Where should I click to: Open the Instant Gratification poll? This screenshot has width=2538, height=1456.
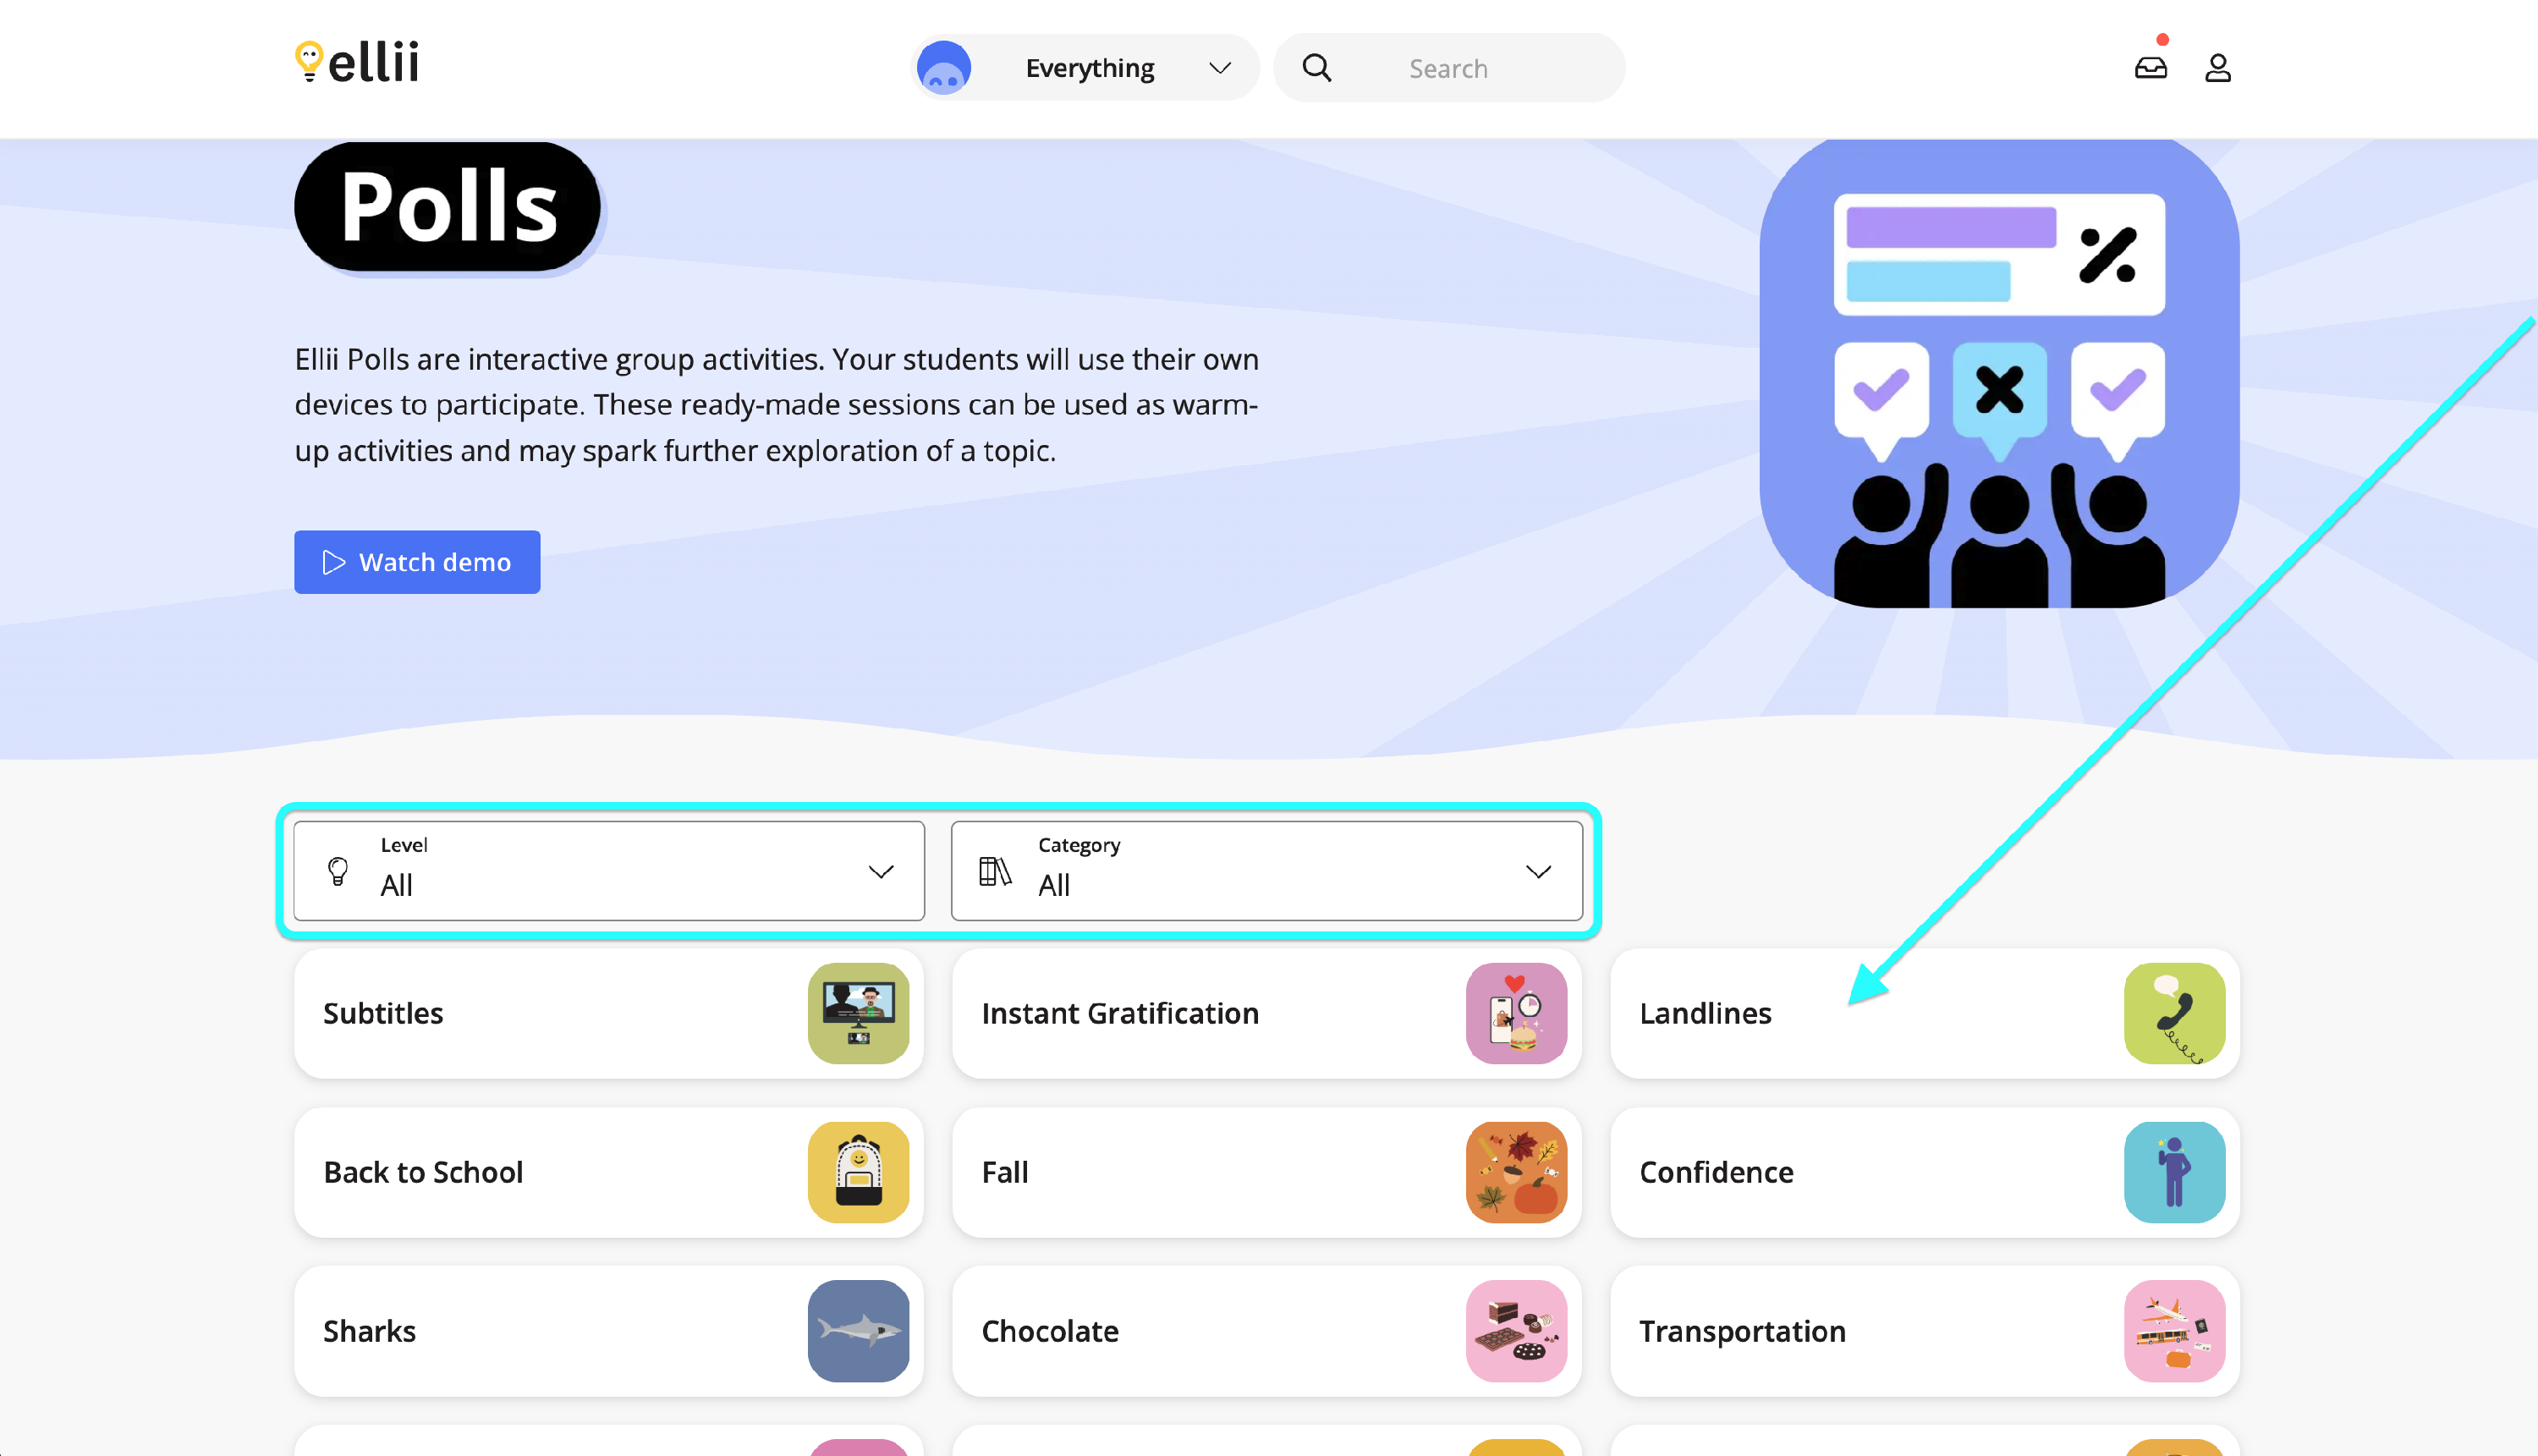[x=1267, y=1013]
